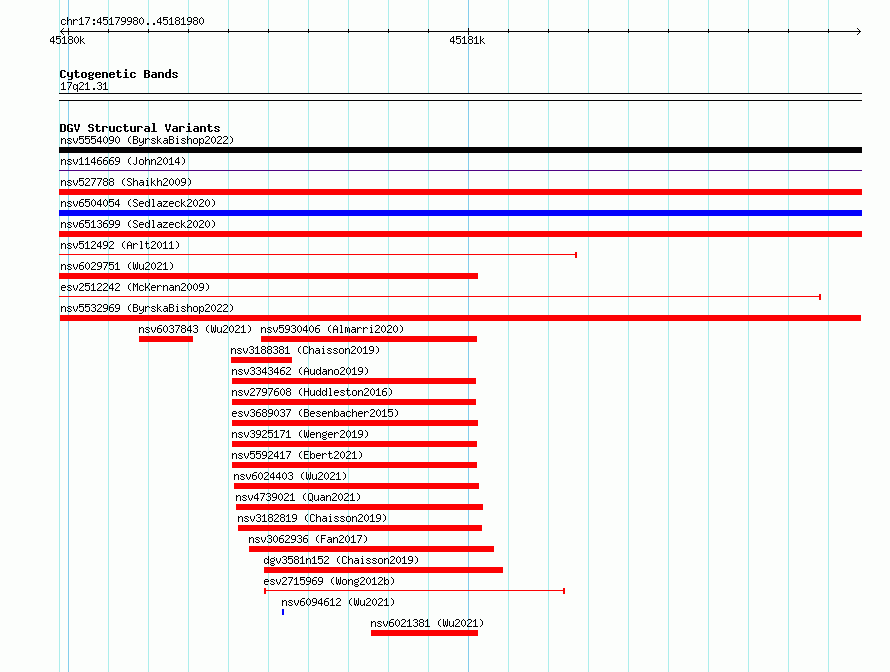Click the DGV Structural Variants track title
The width and height of the screenshot is (890, 672).
click(140, 128)
